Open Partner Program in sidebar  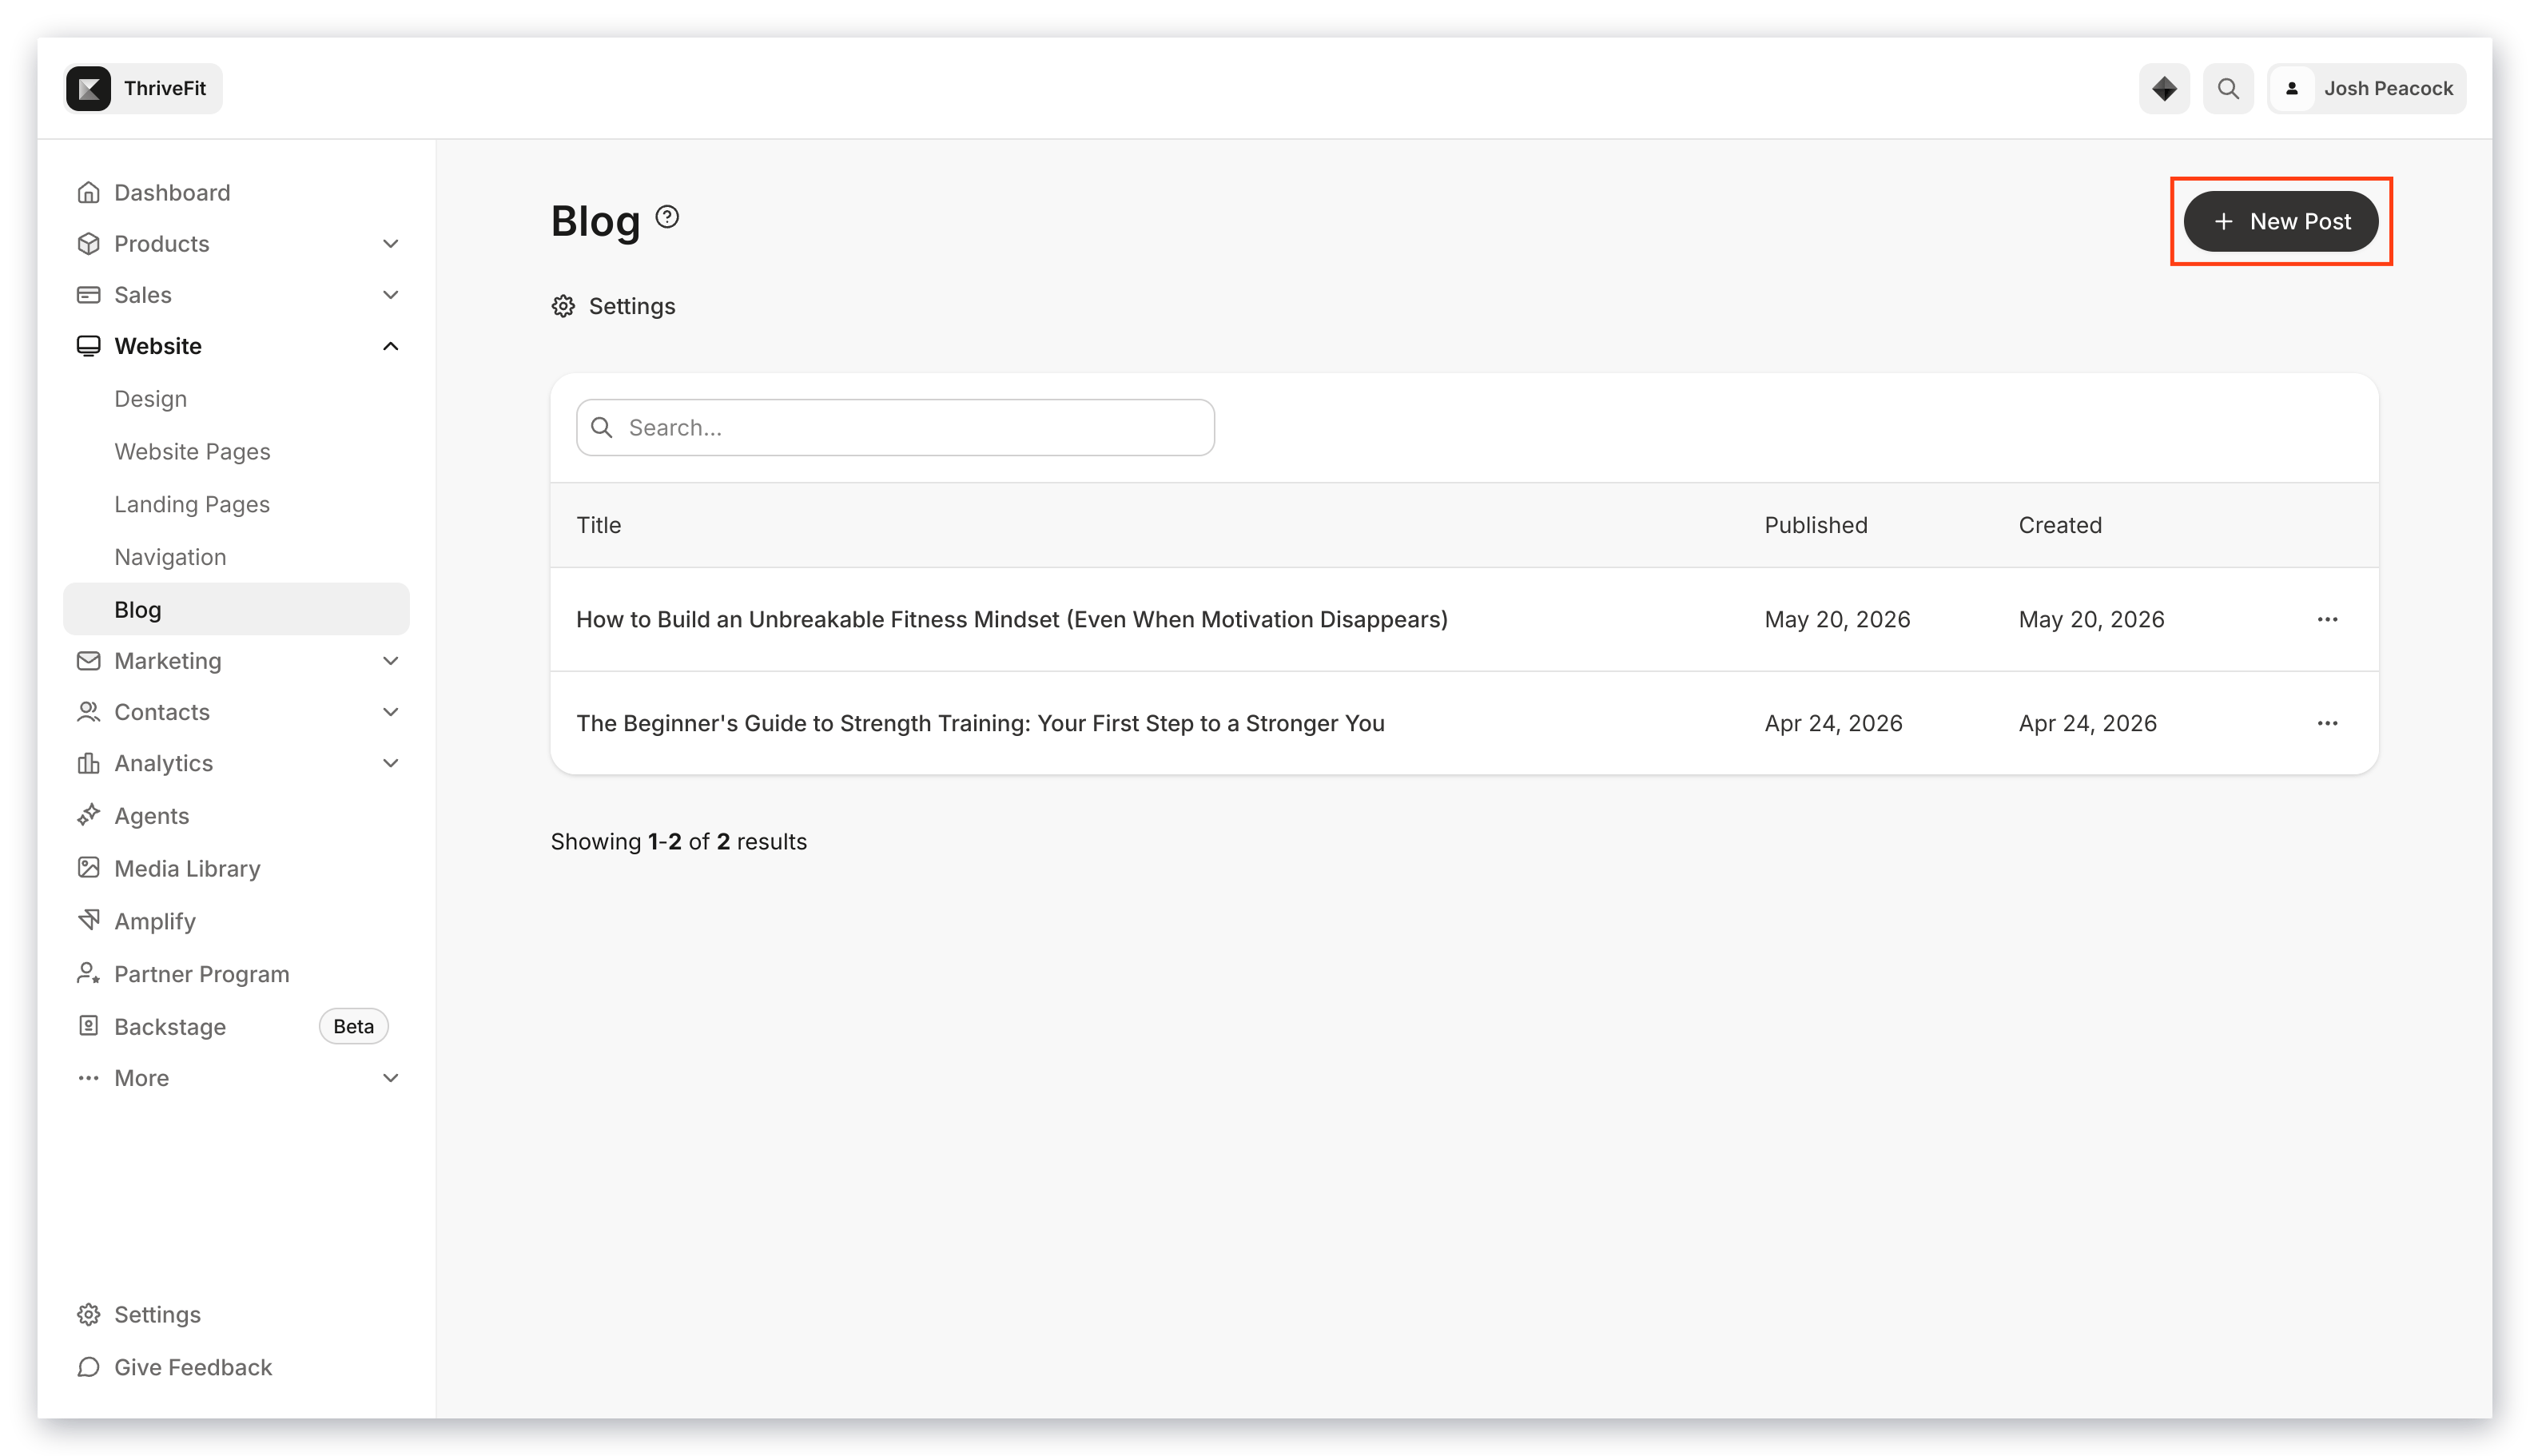coord(236,974)
